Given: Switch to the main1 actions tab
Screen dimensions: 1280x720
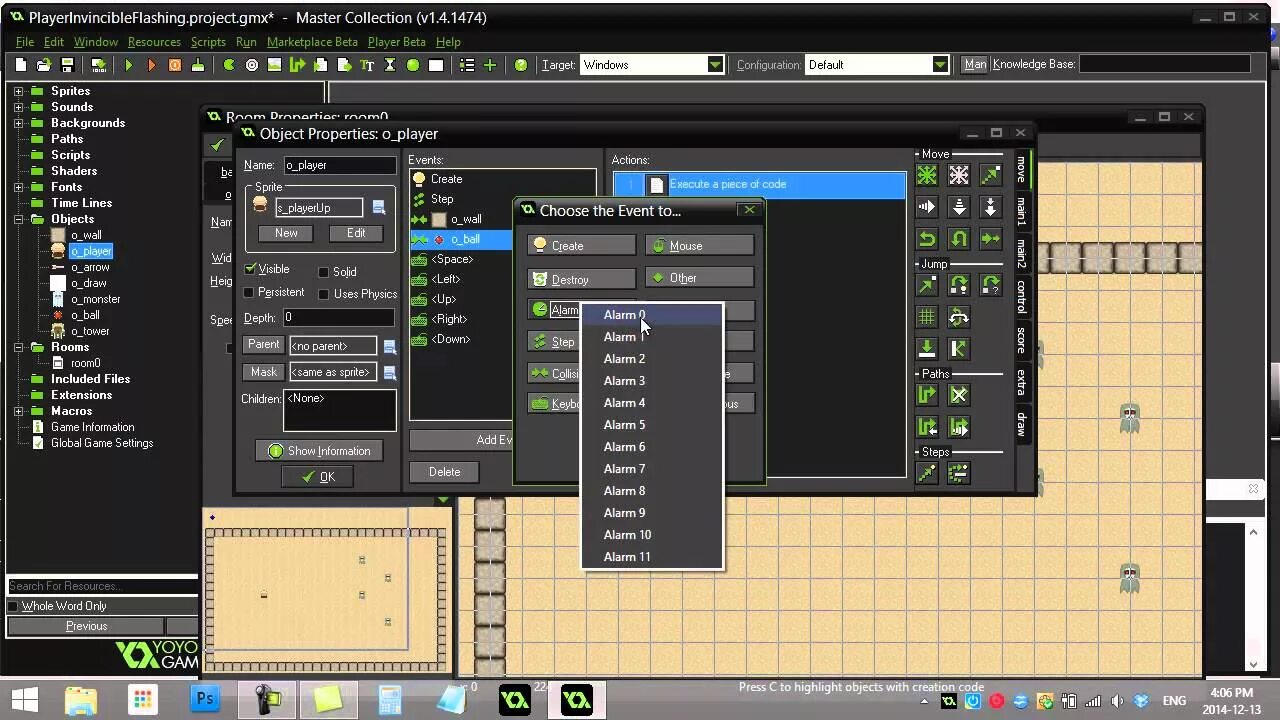Looking at the screenshot, I should tap(1022, 211).
